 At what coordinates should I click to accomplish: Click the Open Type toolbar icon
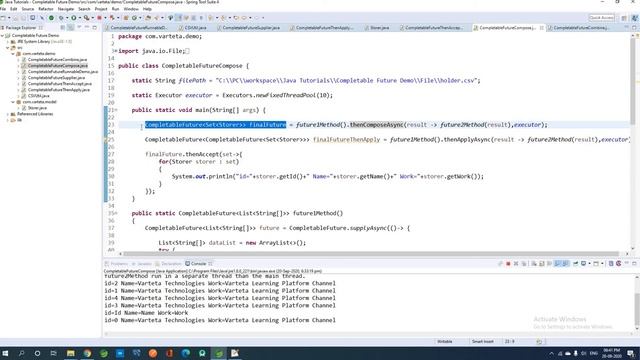(x=148, y=18)
